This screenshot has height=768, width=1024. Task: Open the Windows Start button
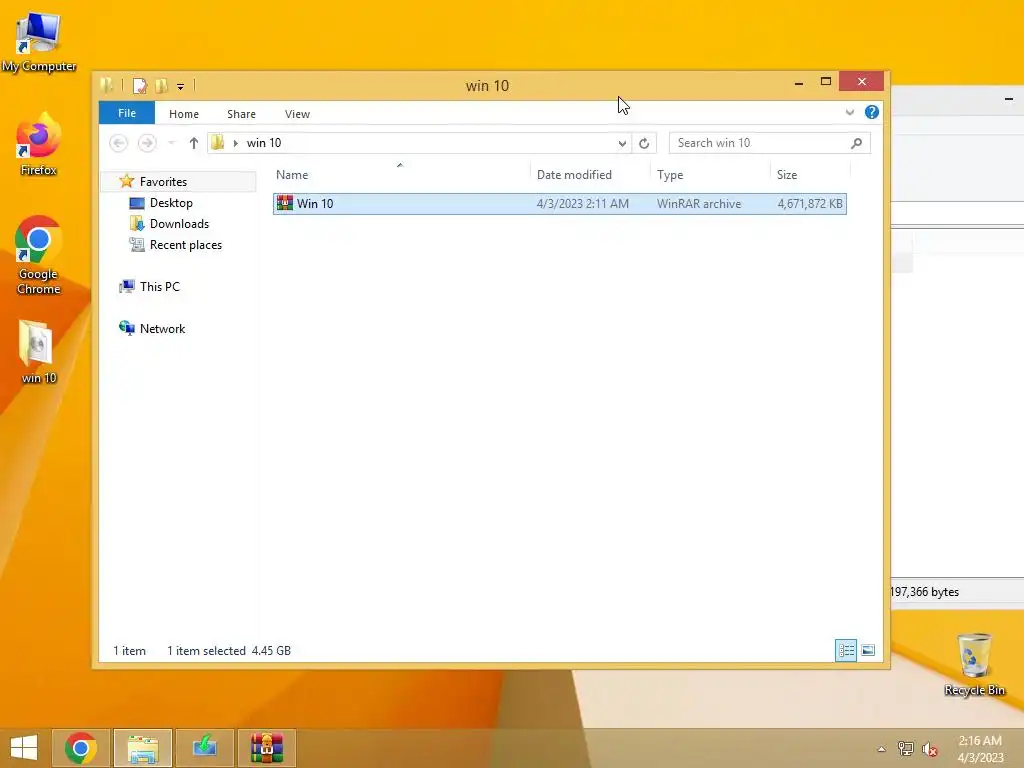pos(24,748)
